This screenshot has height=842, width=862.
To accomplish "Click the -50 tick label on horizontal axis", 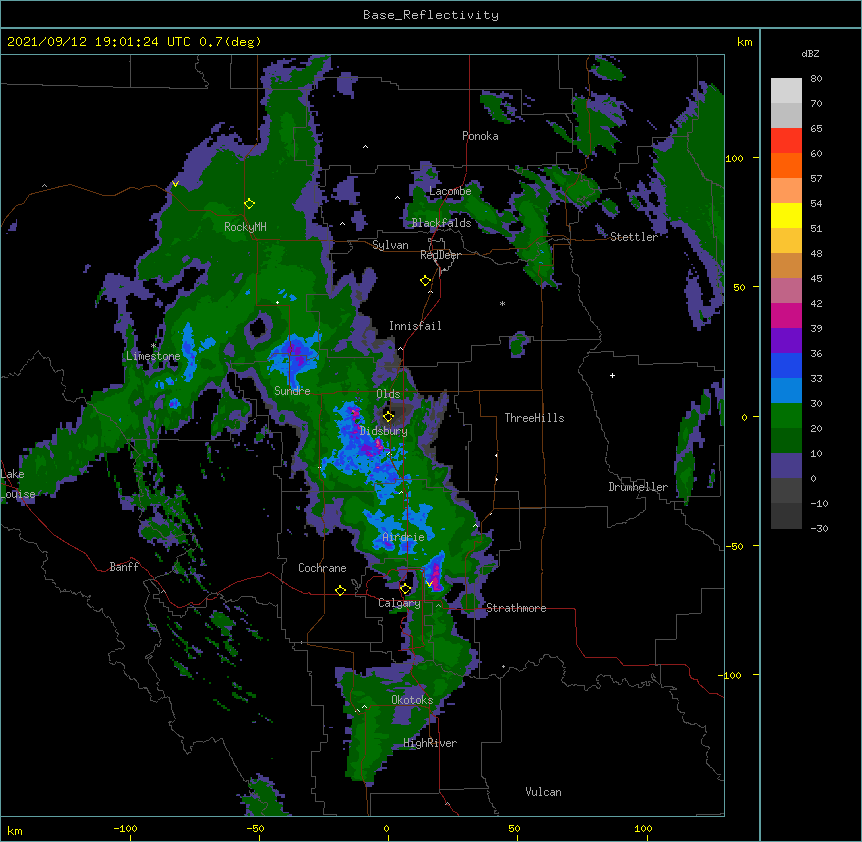I will [255, 829].
